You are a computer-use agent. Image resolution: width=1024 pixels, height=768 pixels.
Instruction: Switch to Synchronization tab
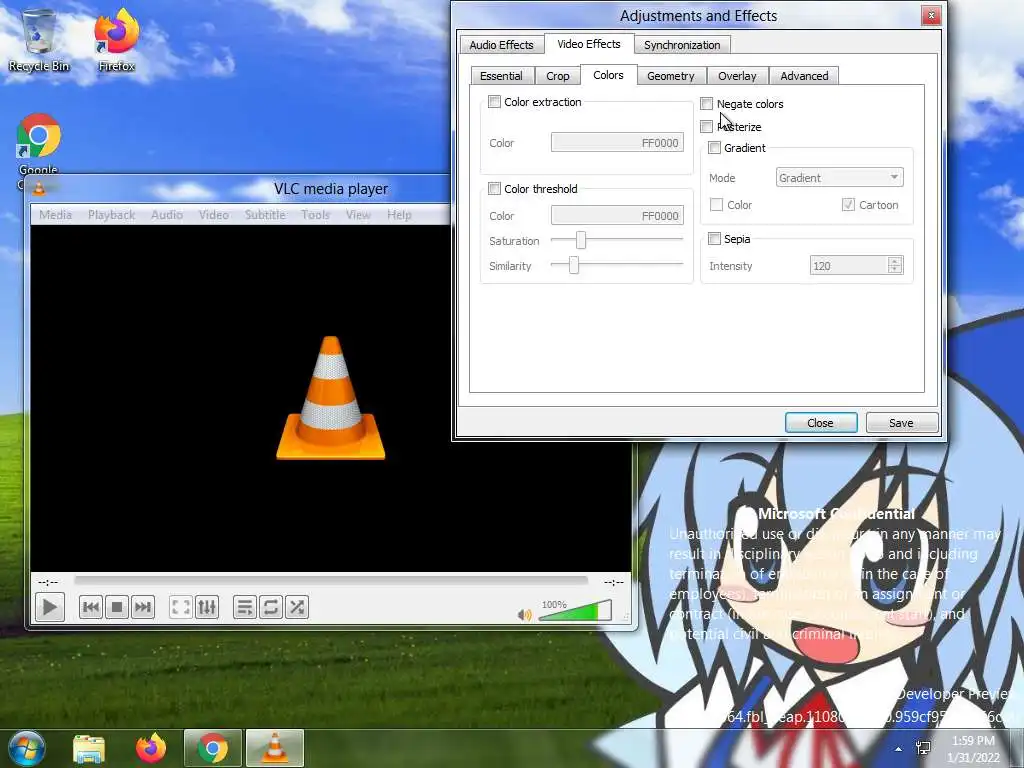(682, 44)
